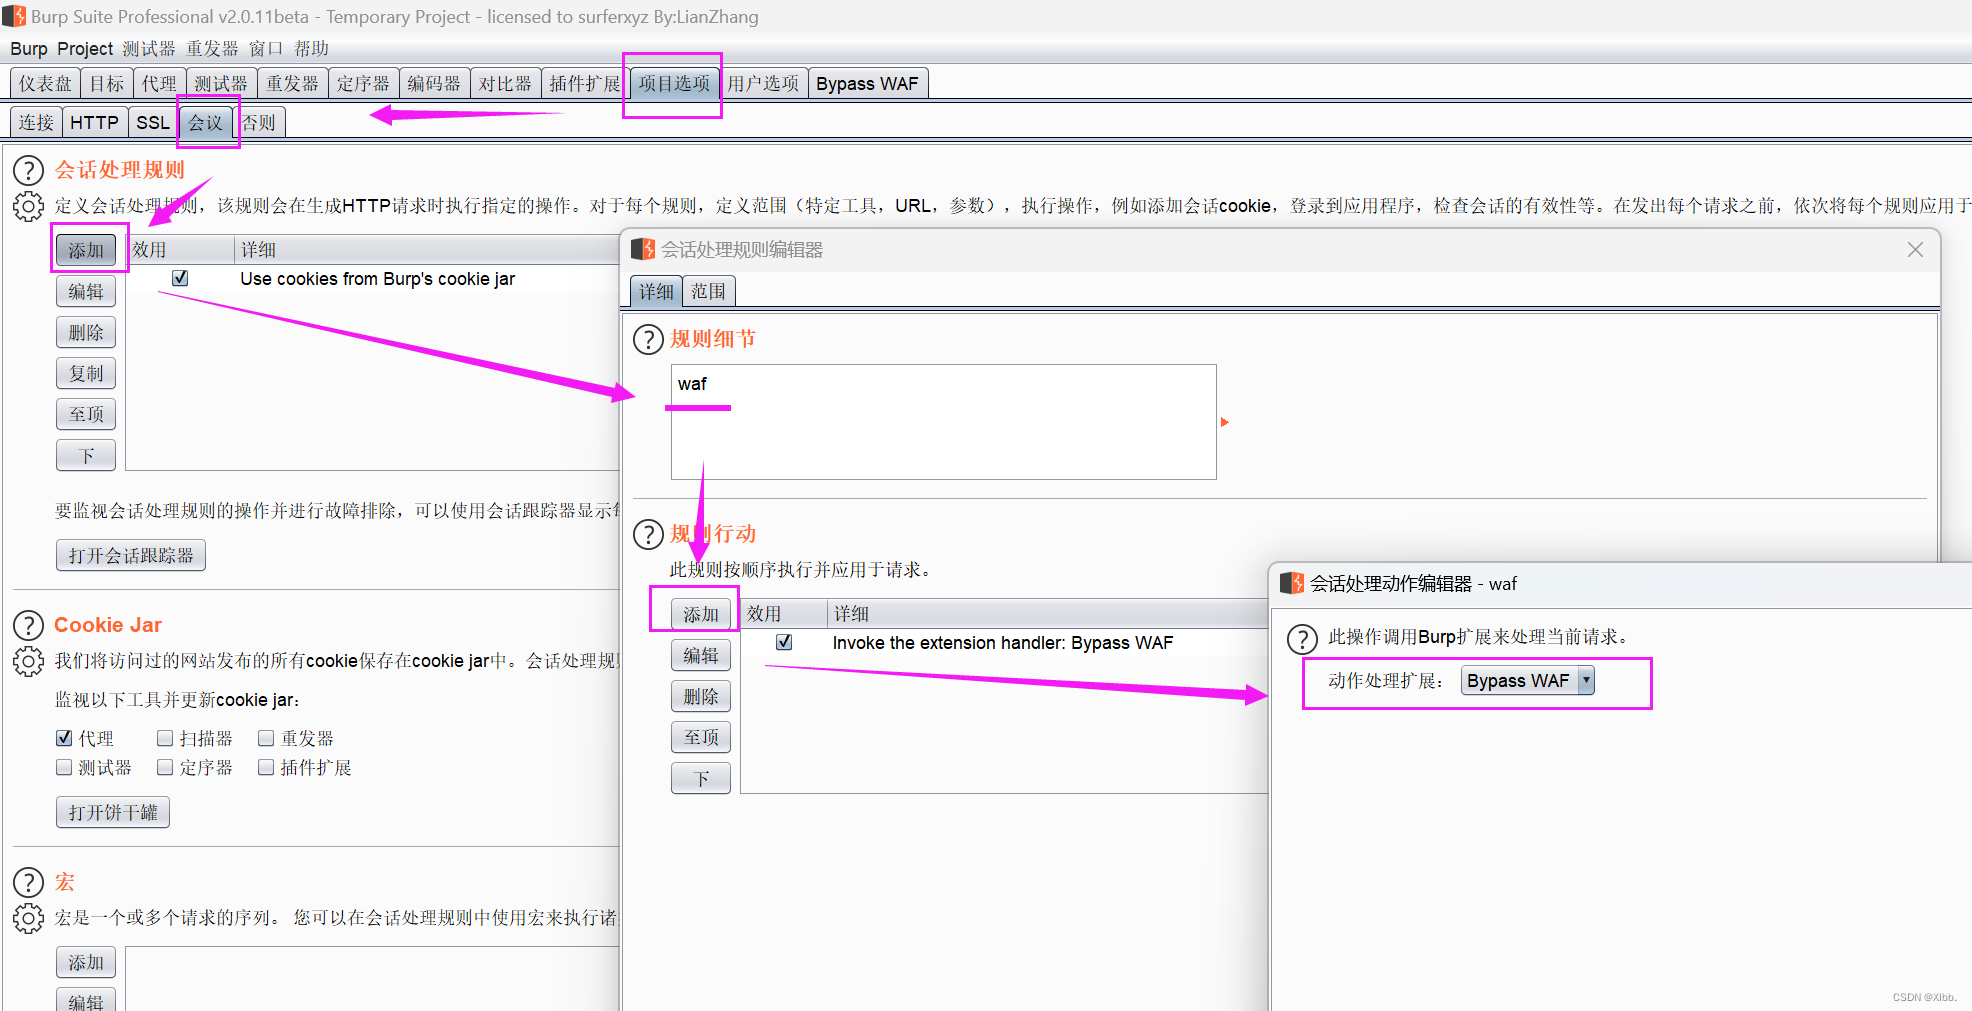Close the 会话处理规则编辑器 dialog
Viewport: 1972px width, 1011px height.
(x=1915, y=250)
